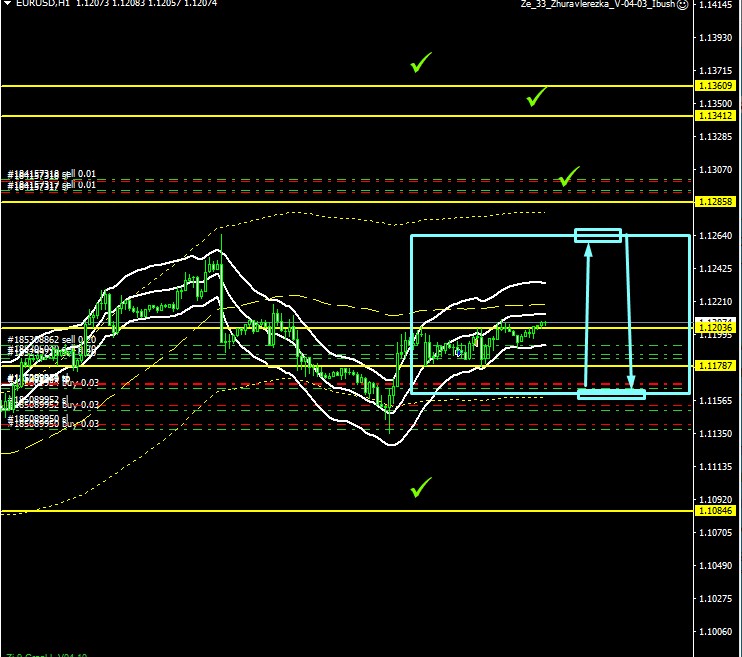This screenshot has width=742, height=657.
Task: Select the yellow horizontal line at 1.13609
Action: (x=347, y=86)
